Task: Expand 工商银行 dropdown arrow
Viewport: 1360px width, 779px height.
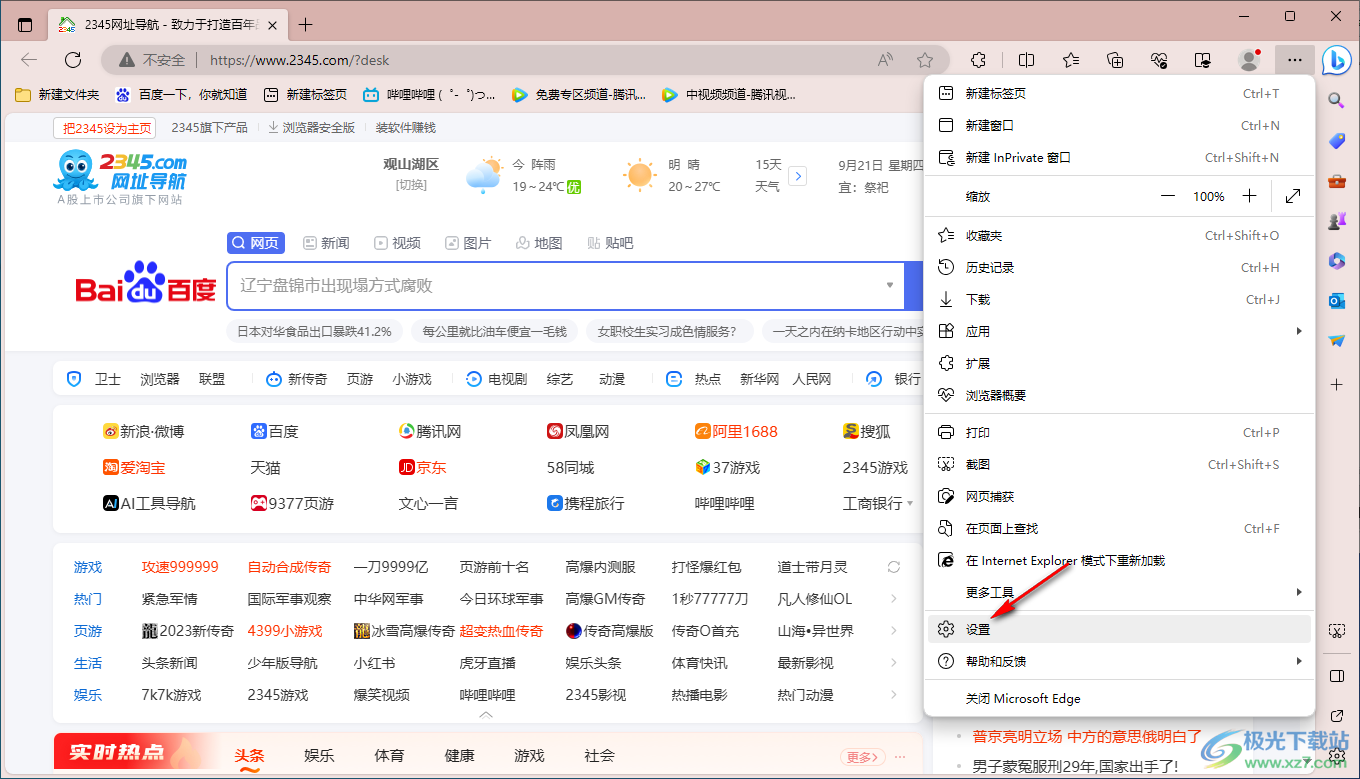Action: (910, 504)
